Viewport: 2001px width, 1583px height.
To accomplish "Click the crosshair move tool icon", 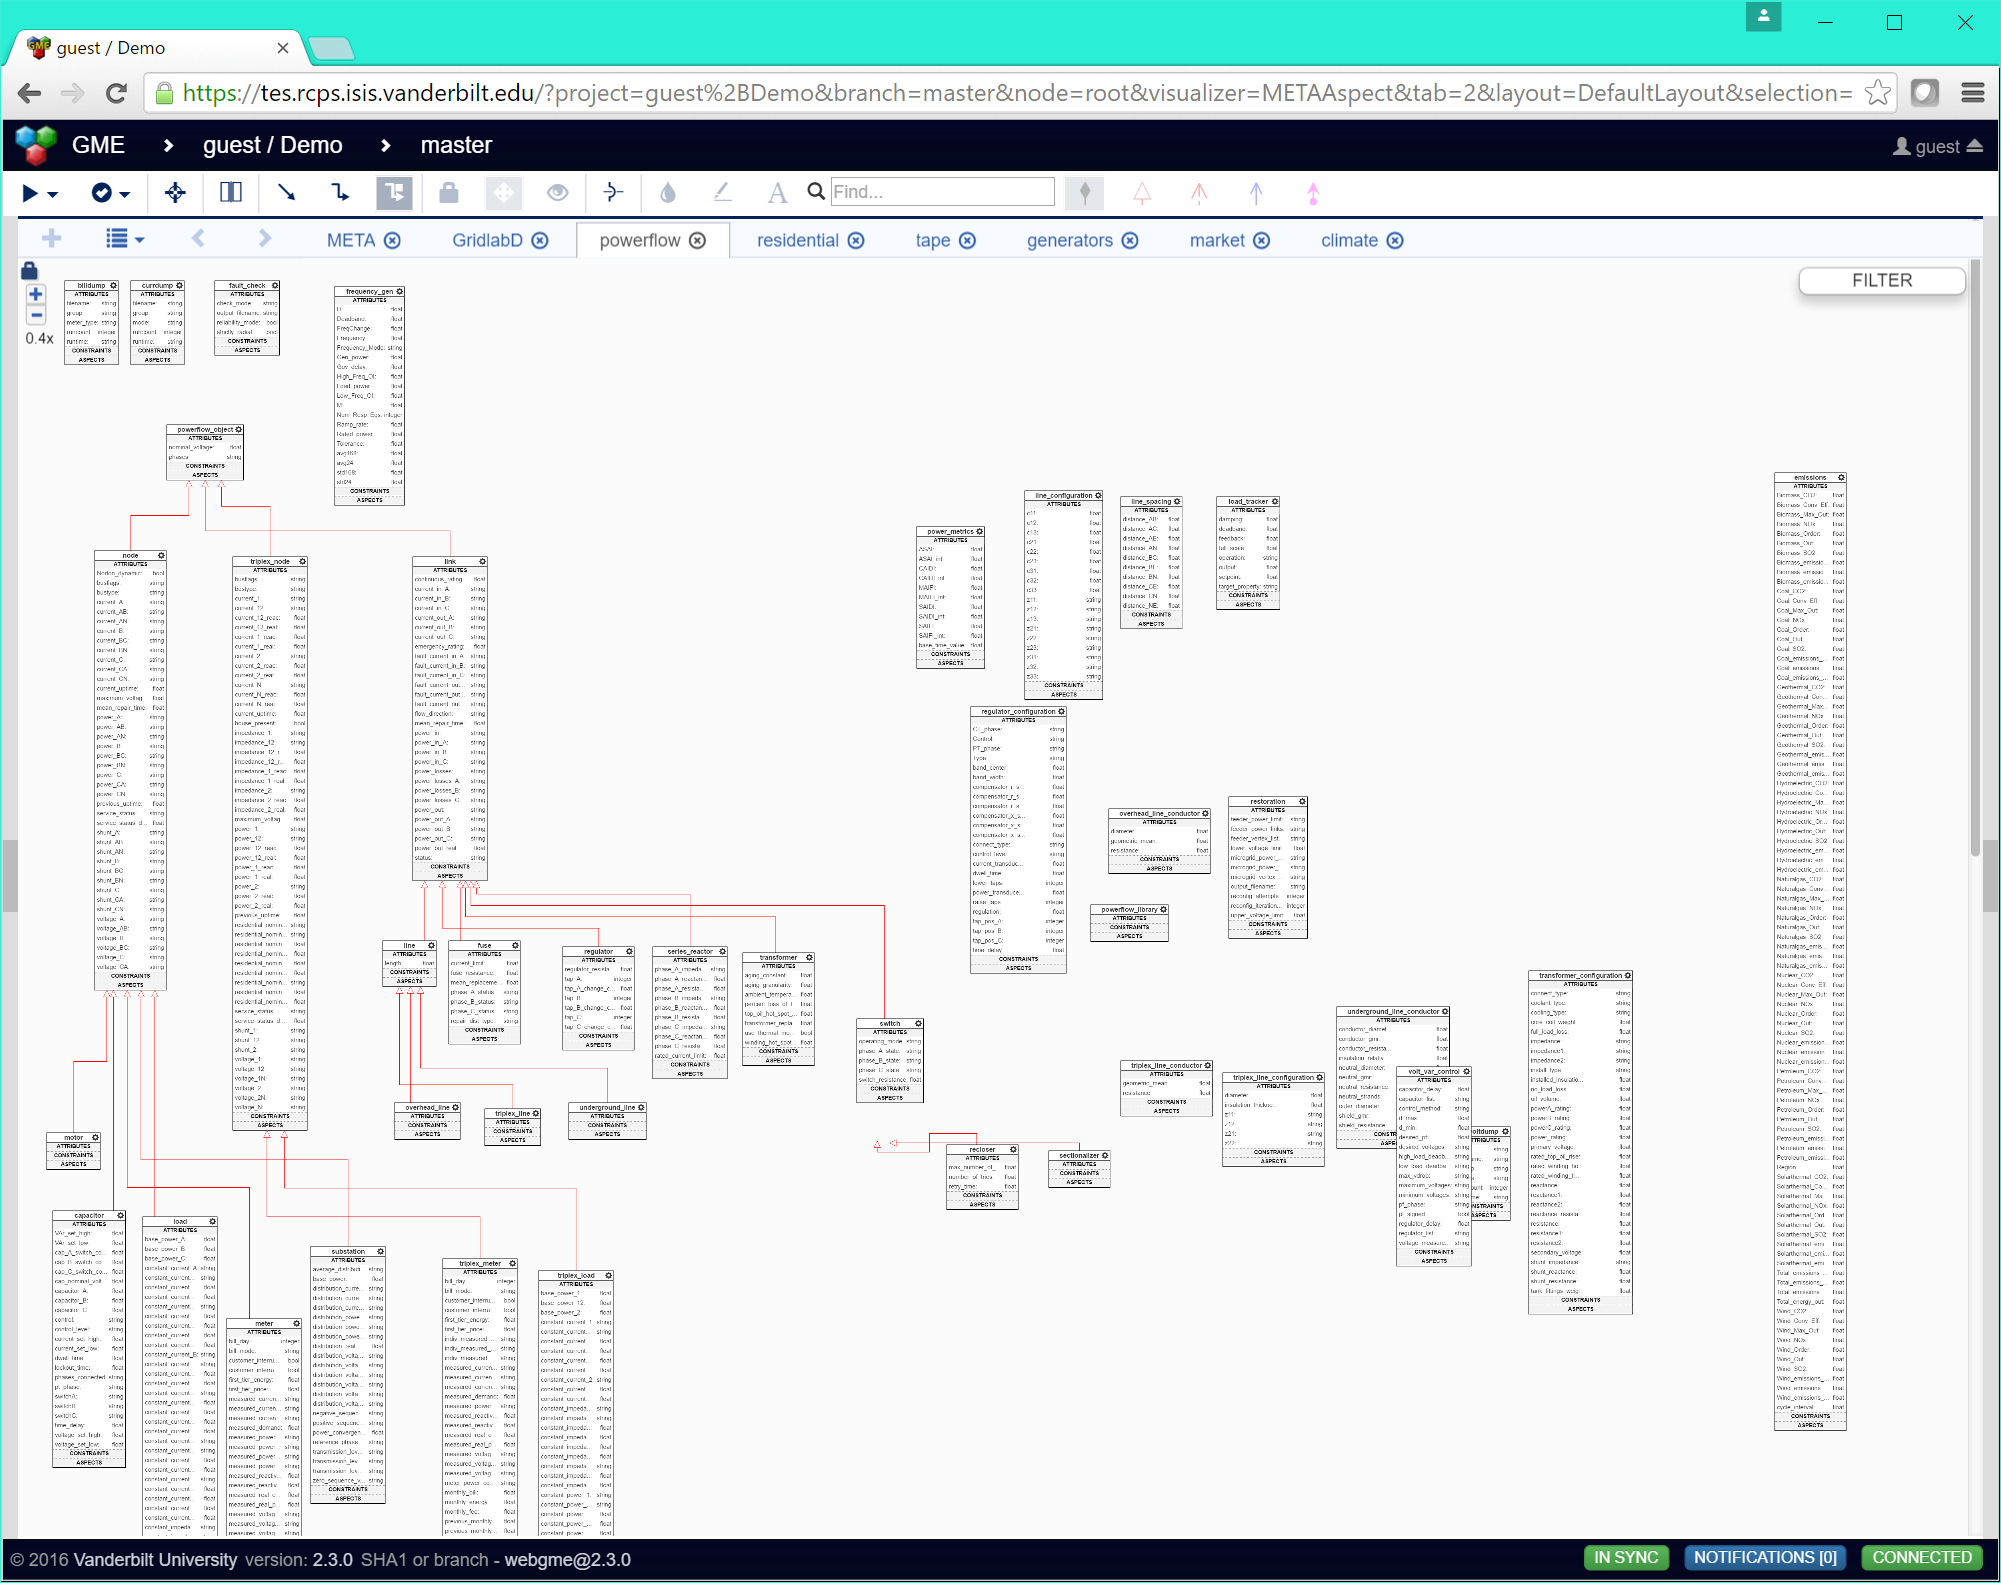I will (175, 193).
